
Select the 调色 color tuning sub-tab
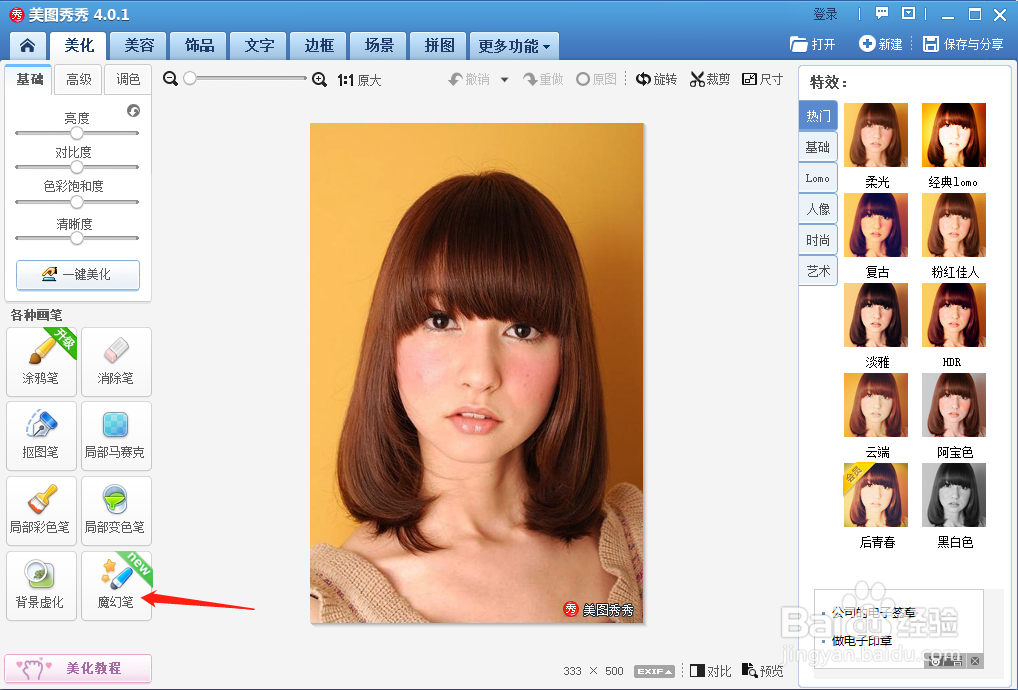coord(128,79)
